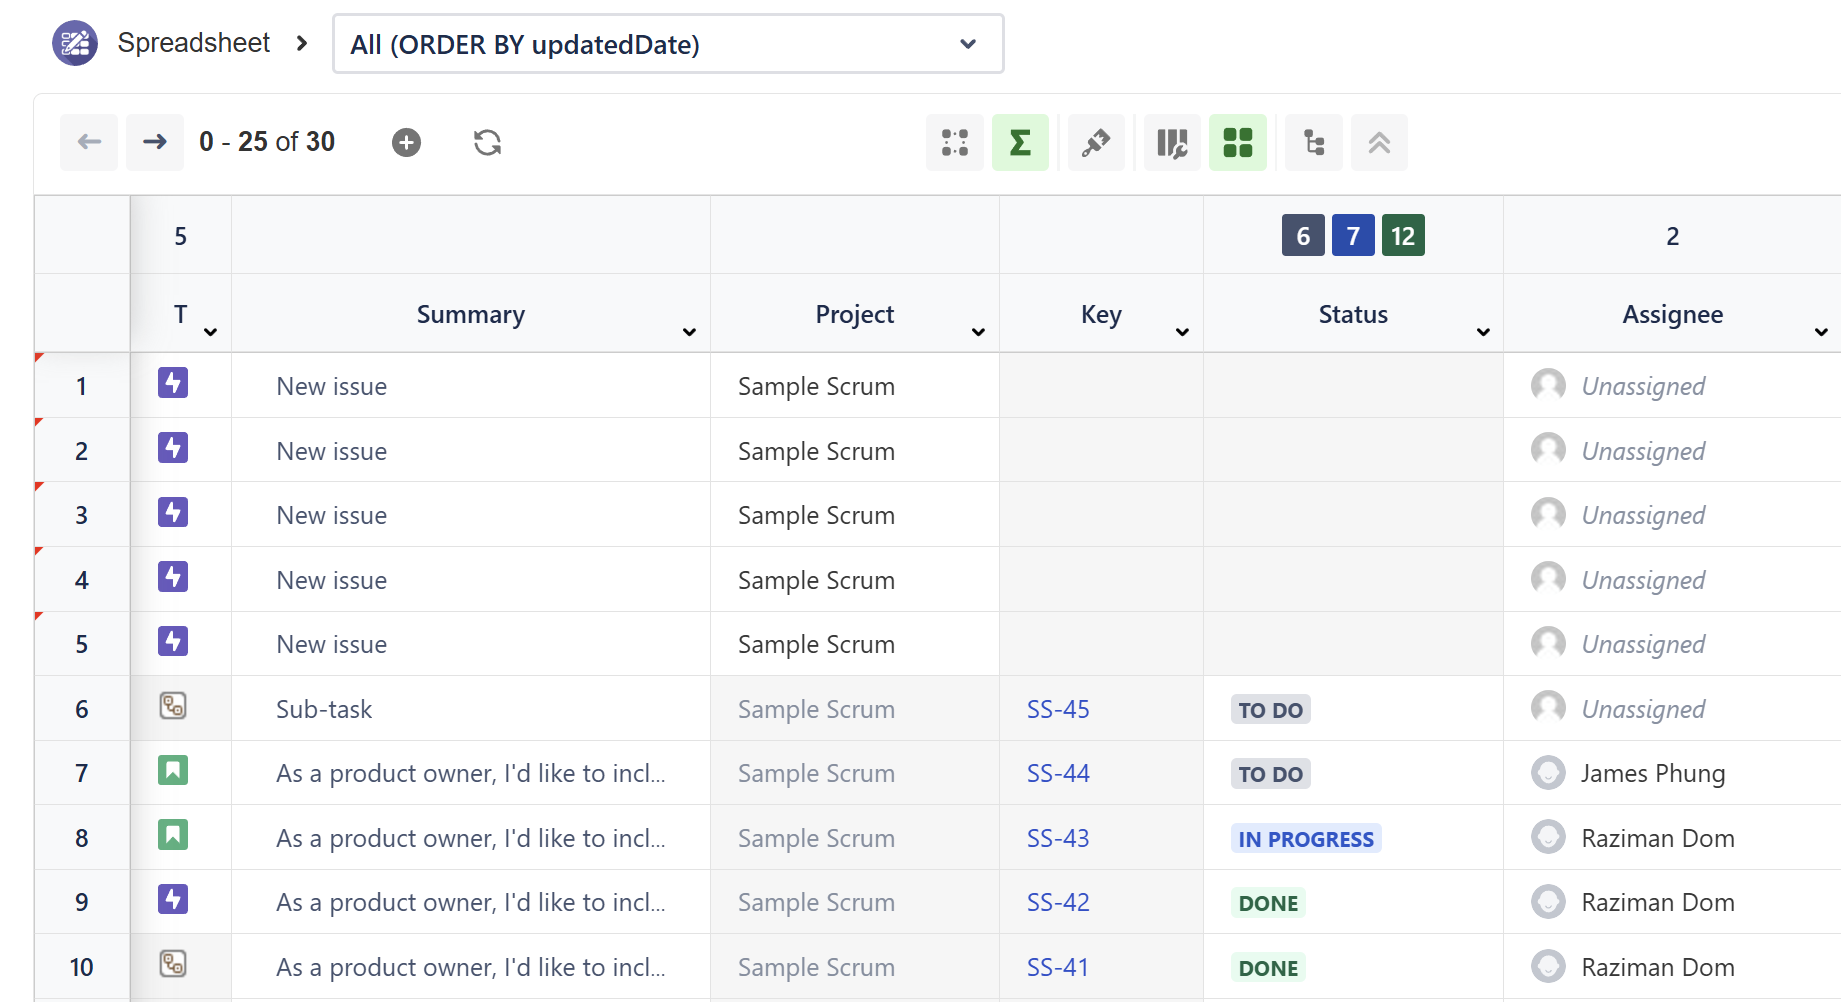Click the Project column header
1841x1002 pixels.
click(854, 314)
